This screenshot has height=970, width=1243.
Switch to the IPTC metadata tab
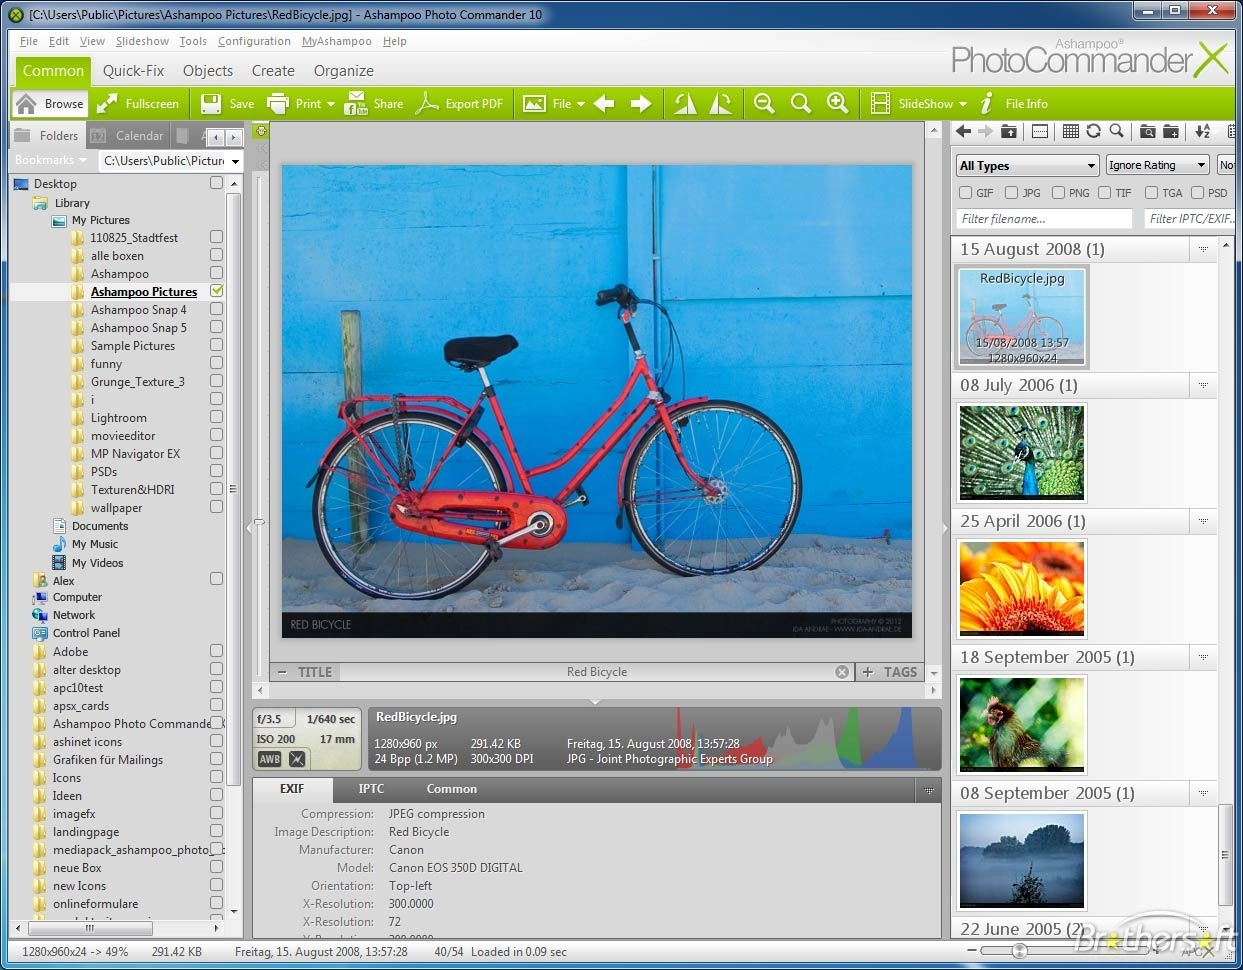click(371, 789)
